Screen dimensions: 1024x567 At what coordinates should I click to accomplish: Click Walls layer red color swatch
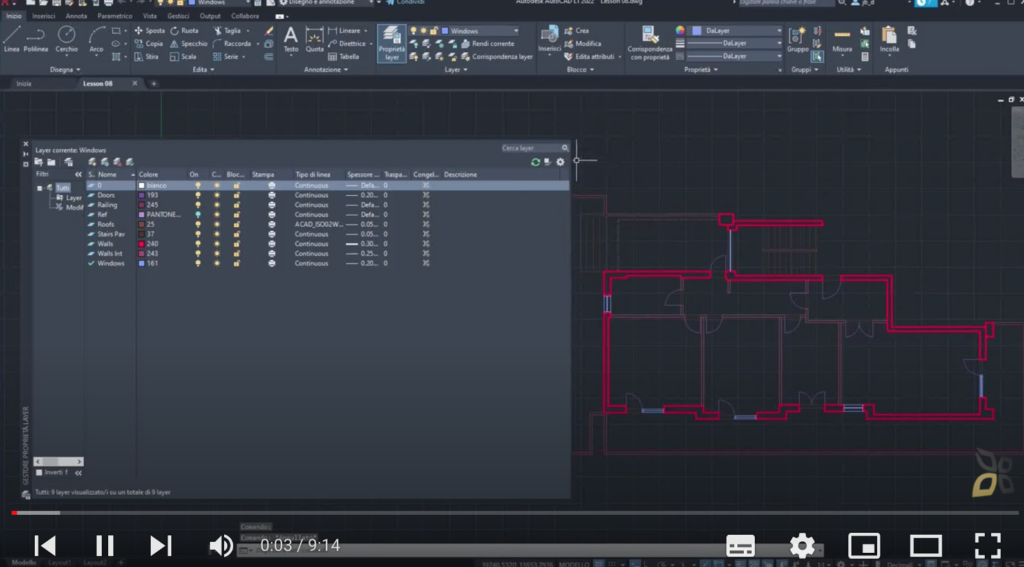(142, 244)
